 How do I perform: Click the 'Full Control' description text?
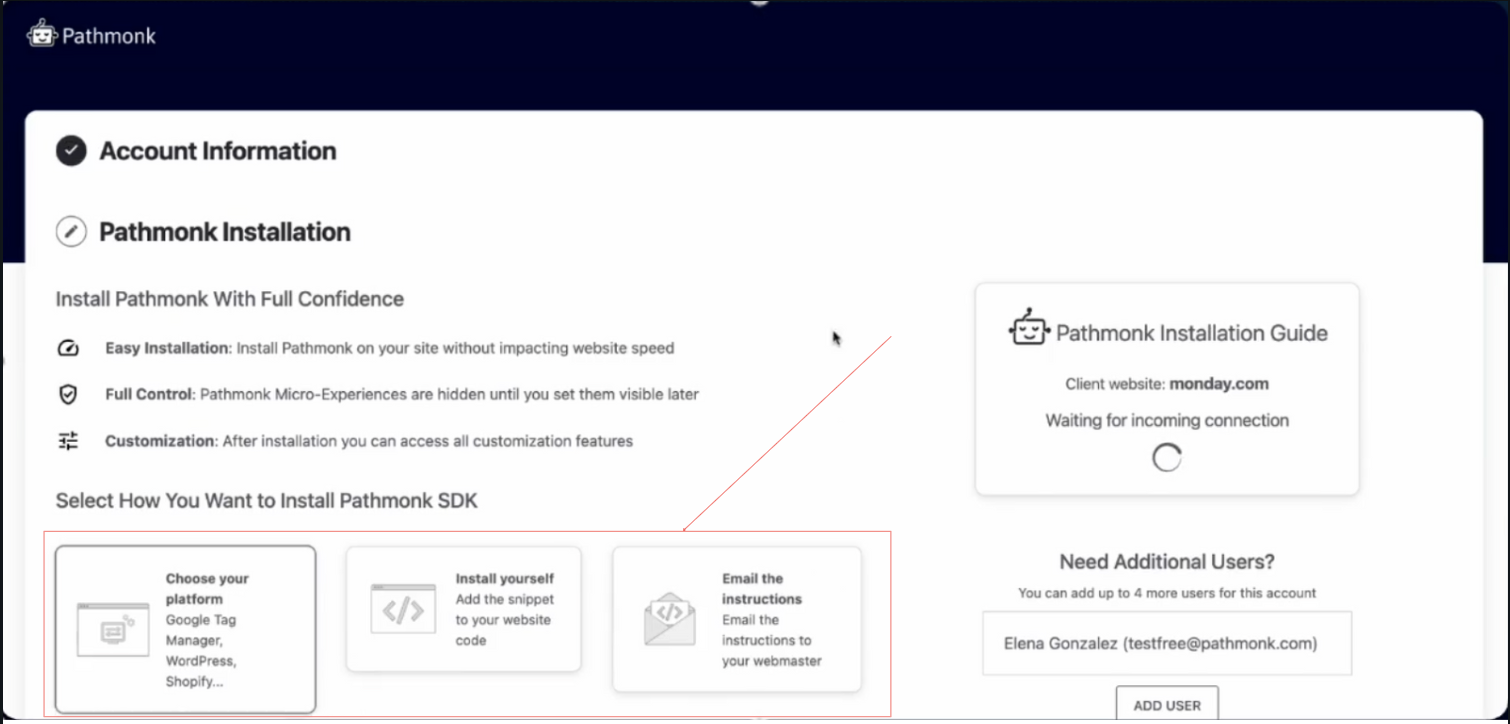[402, 395]
